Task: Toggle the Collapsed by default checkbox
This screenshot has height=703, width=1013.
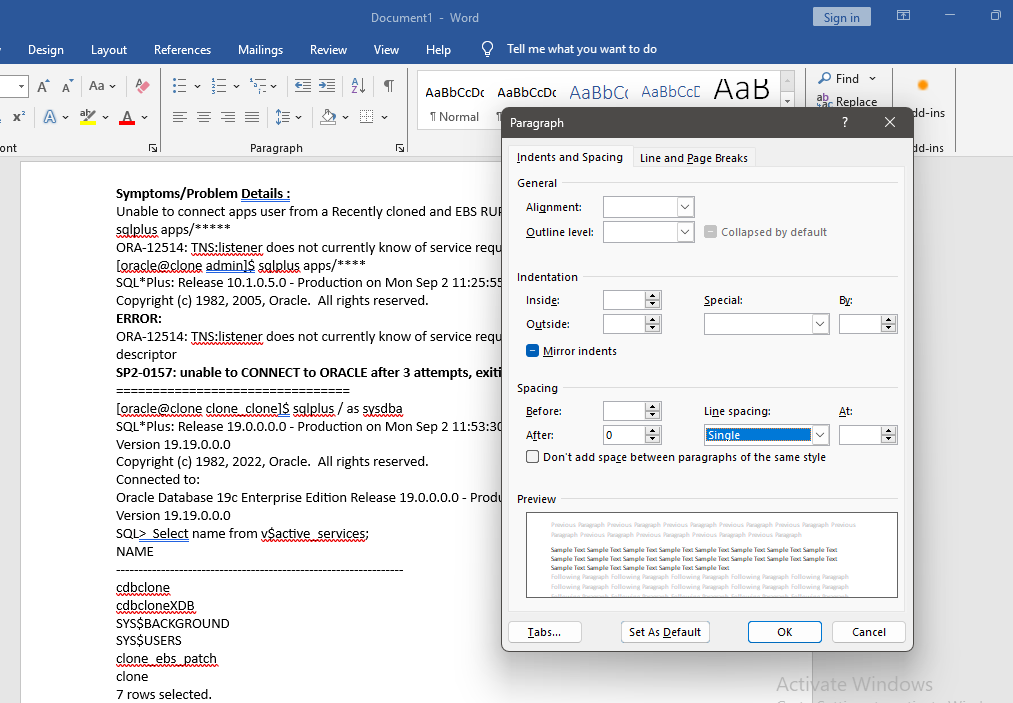Action: [710, 232]
